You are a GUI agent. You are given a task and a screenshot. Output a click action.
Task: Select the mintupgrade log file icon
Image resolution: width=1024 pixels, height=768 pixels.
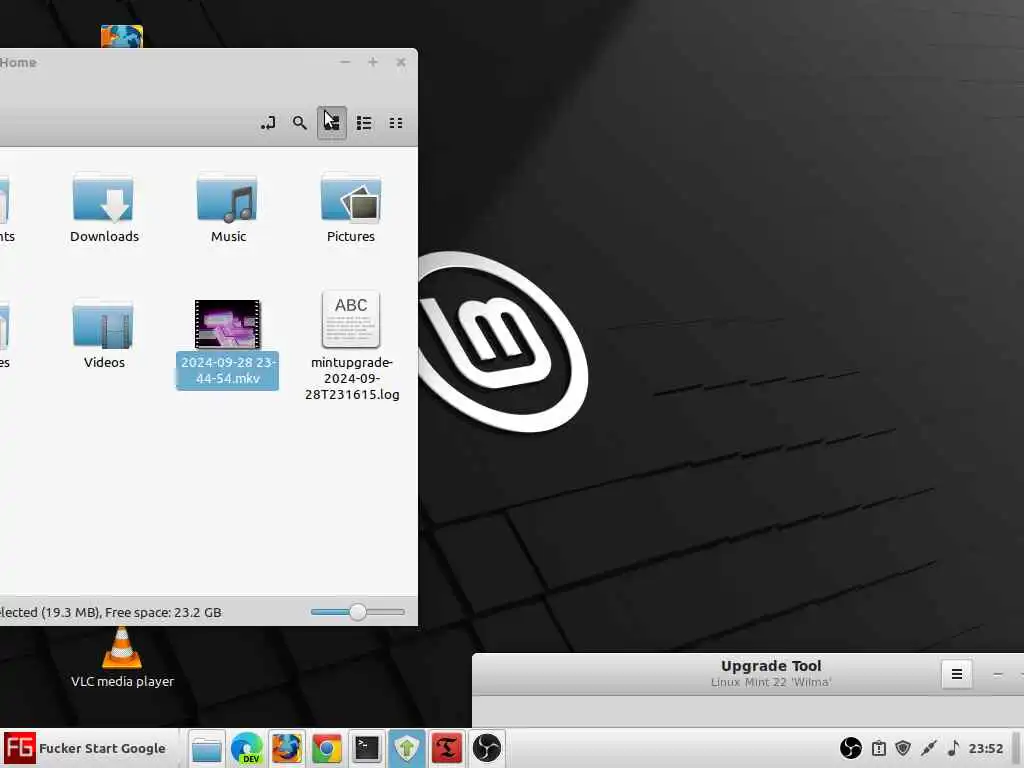pyautogui.click(x=351, y=319)
